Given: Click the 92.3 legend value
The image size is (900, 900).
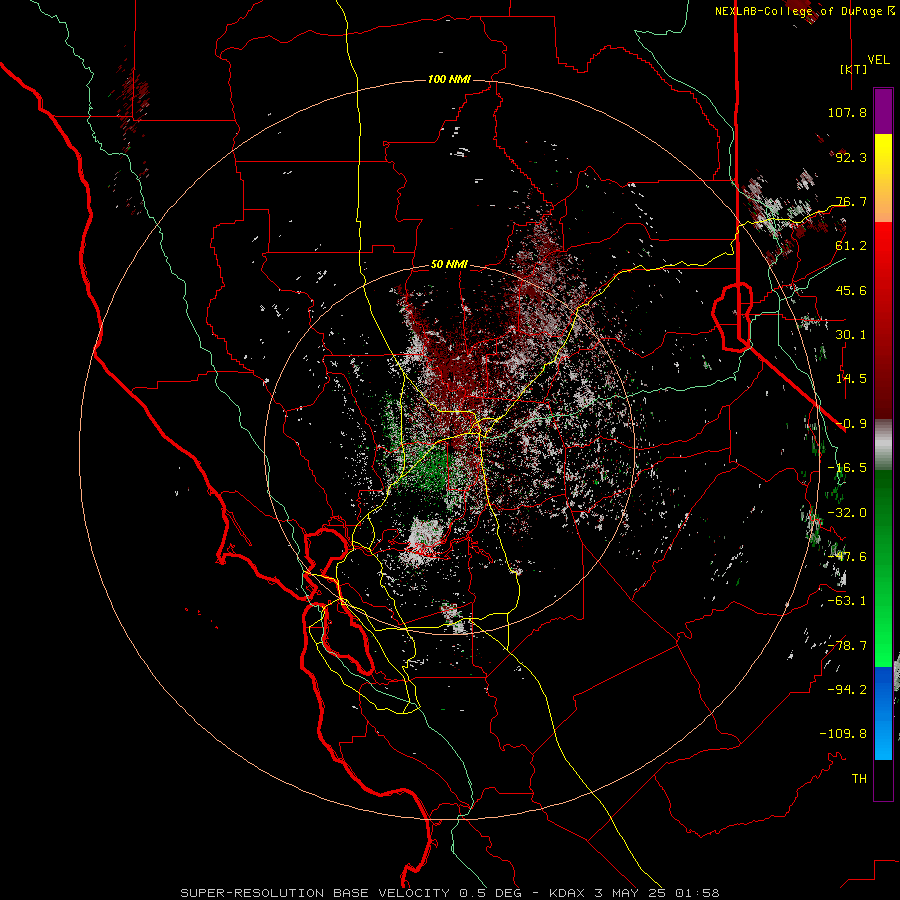Looking at the screenshot, I should (x=851, y=157).
